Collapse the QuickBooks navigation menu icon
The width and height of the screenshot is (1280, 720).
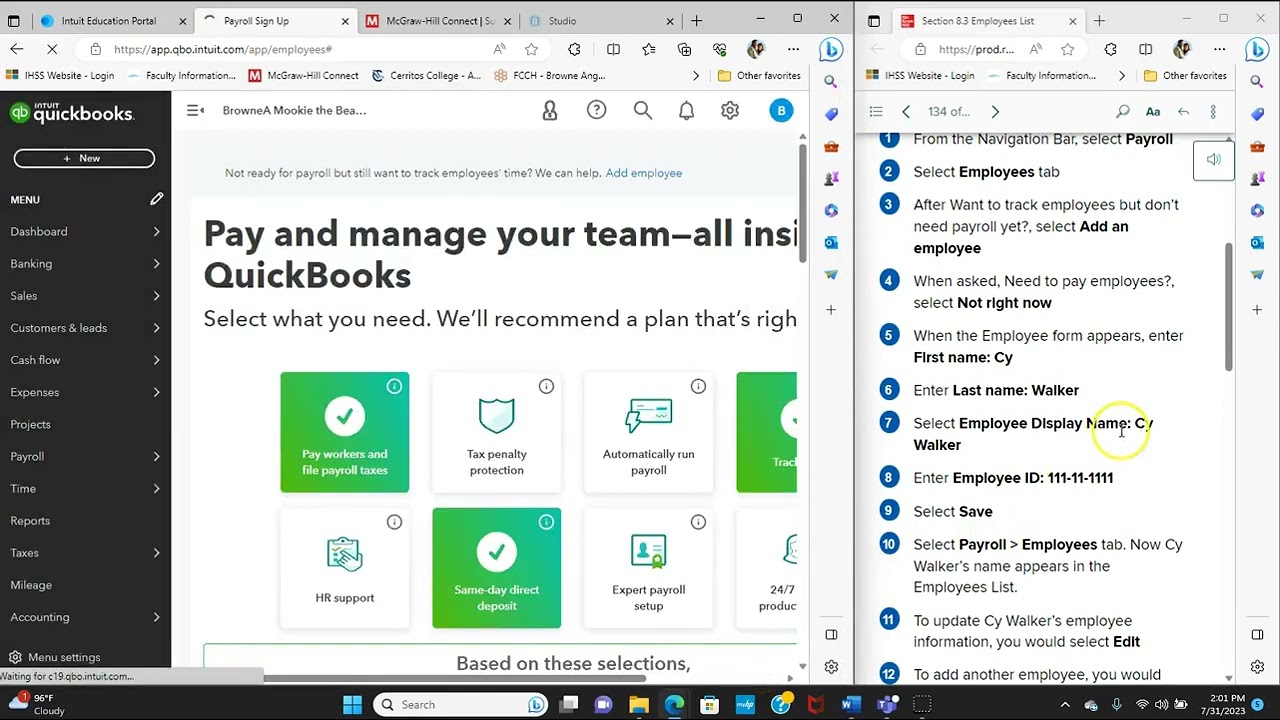click(195, 110)
